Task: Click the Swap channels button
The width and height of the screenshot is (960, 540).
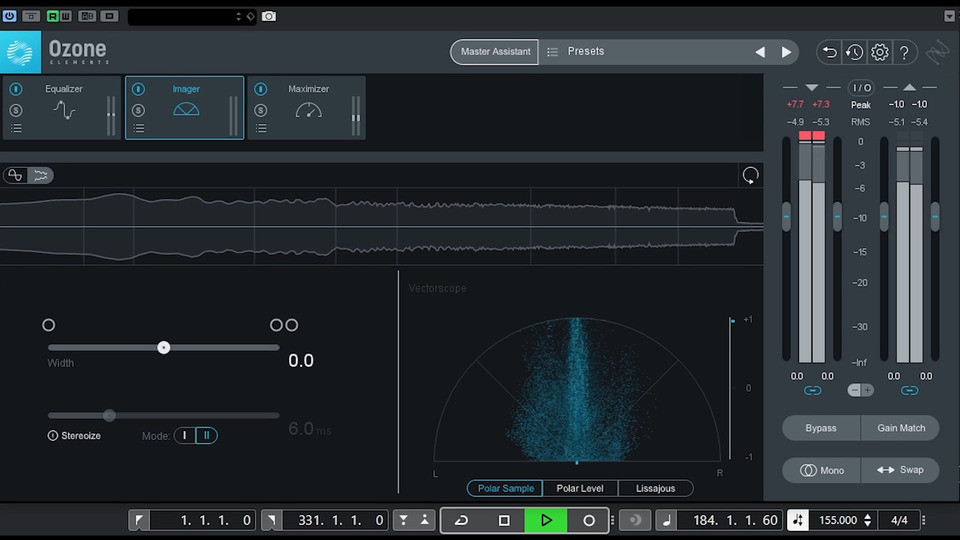Action: 901,470
